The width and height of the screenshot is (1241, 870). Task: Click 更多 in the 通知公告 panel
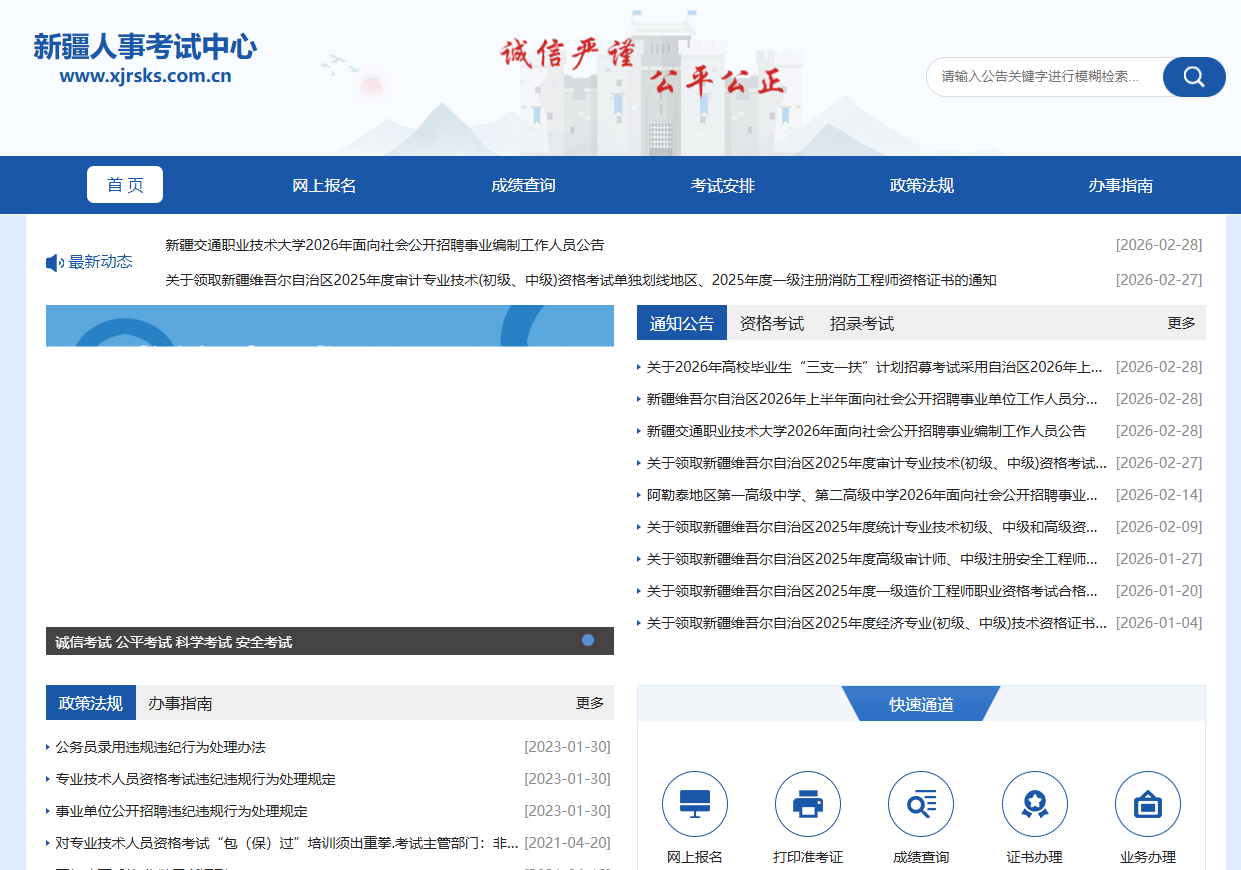[x=1181, y=323]
